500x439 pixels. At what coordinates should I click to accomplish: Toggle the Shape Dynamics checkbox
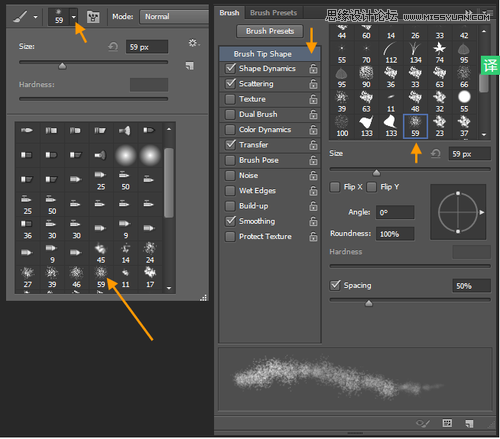[230, 68]
